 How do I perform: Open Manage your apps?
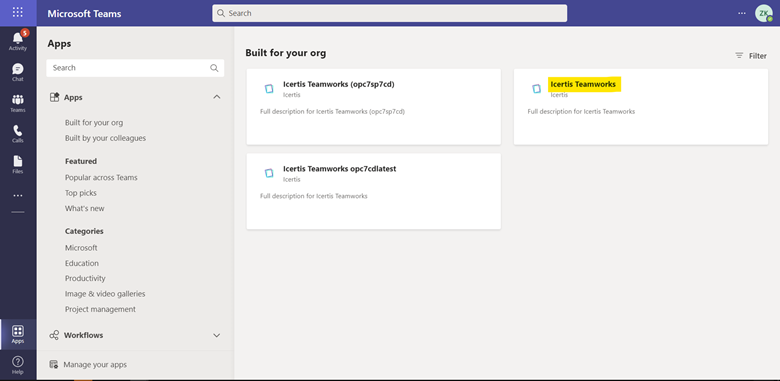(95, 365)
